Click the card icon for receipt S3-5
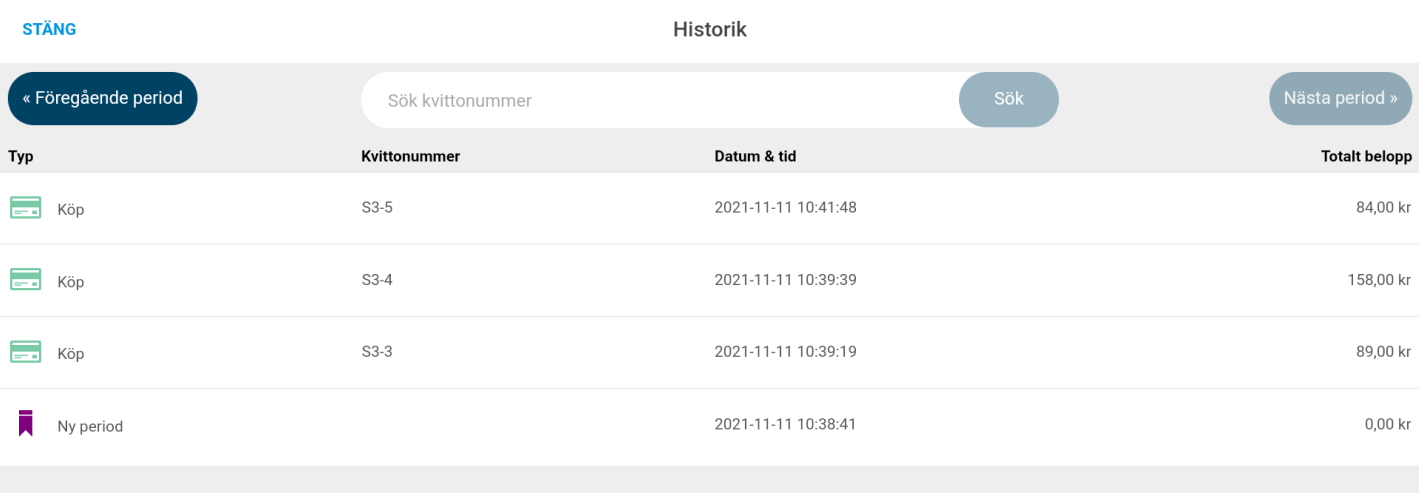Image resolution: width=1419 pixels, height=493 pixels. coord(25,208)
